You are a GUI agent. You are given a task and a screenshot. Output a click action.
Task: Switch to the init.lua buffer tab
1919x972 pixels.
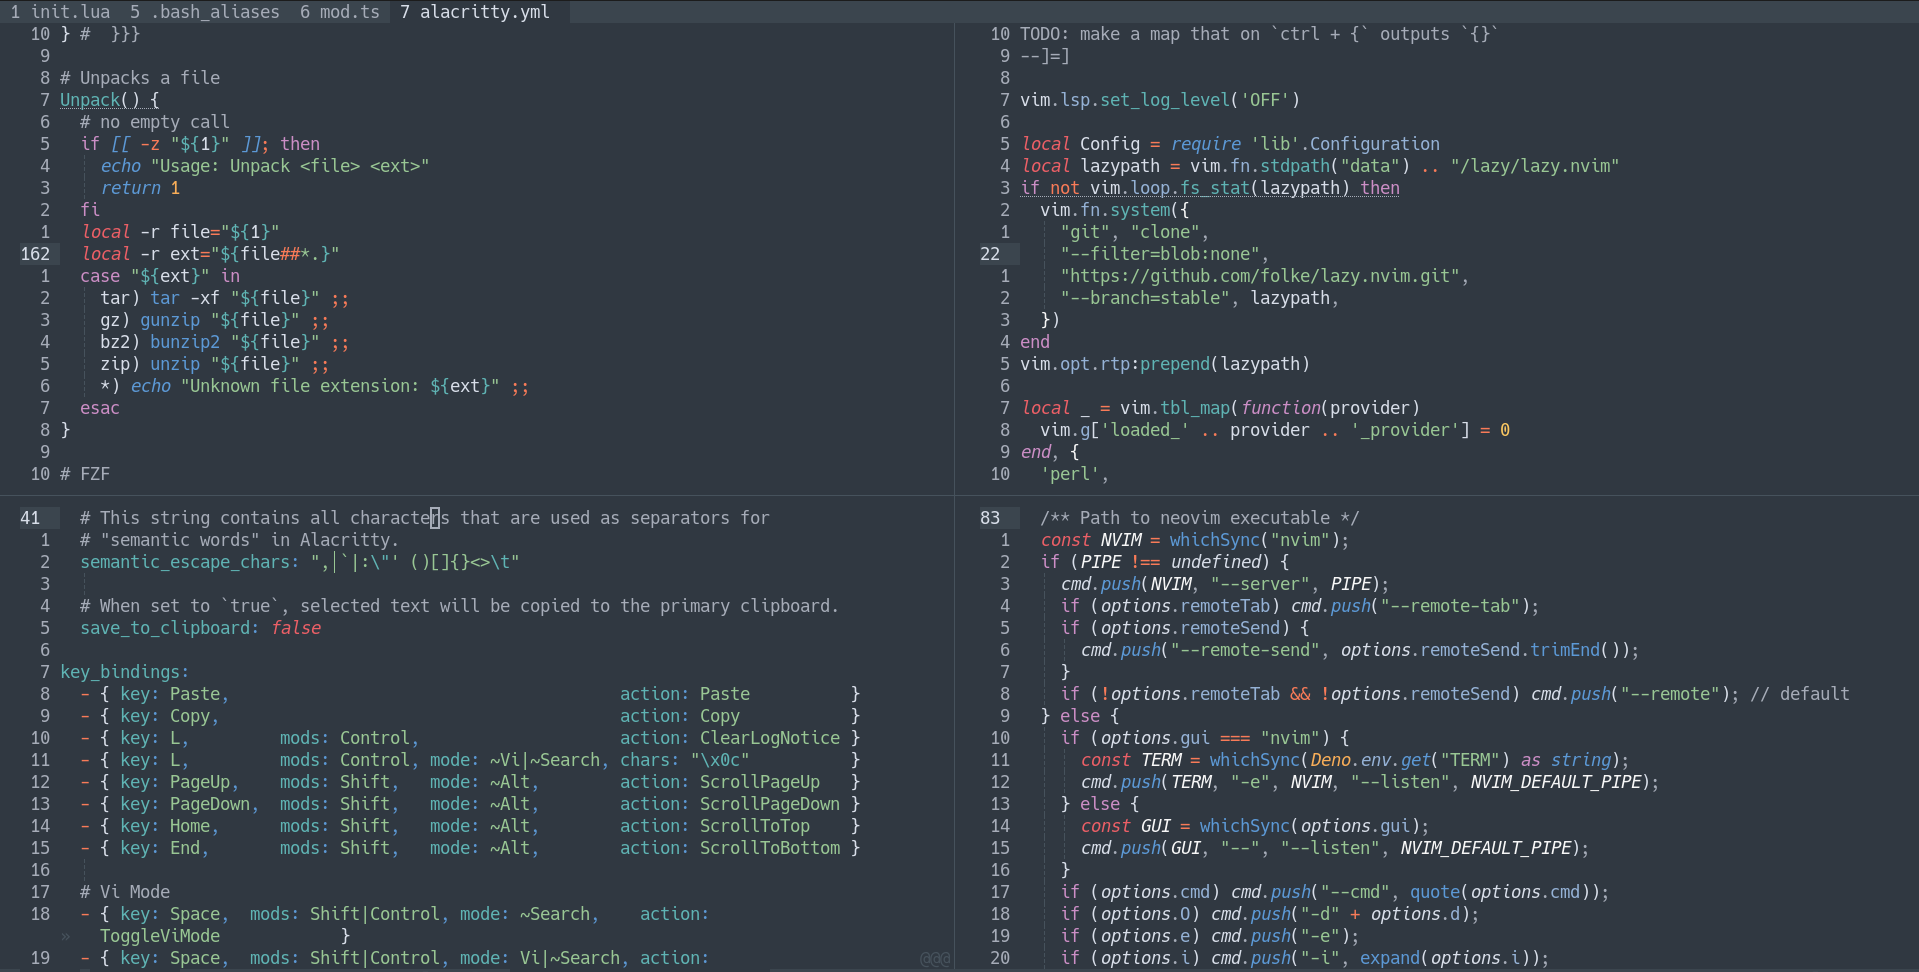coord(61,12)
